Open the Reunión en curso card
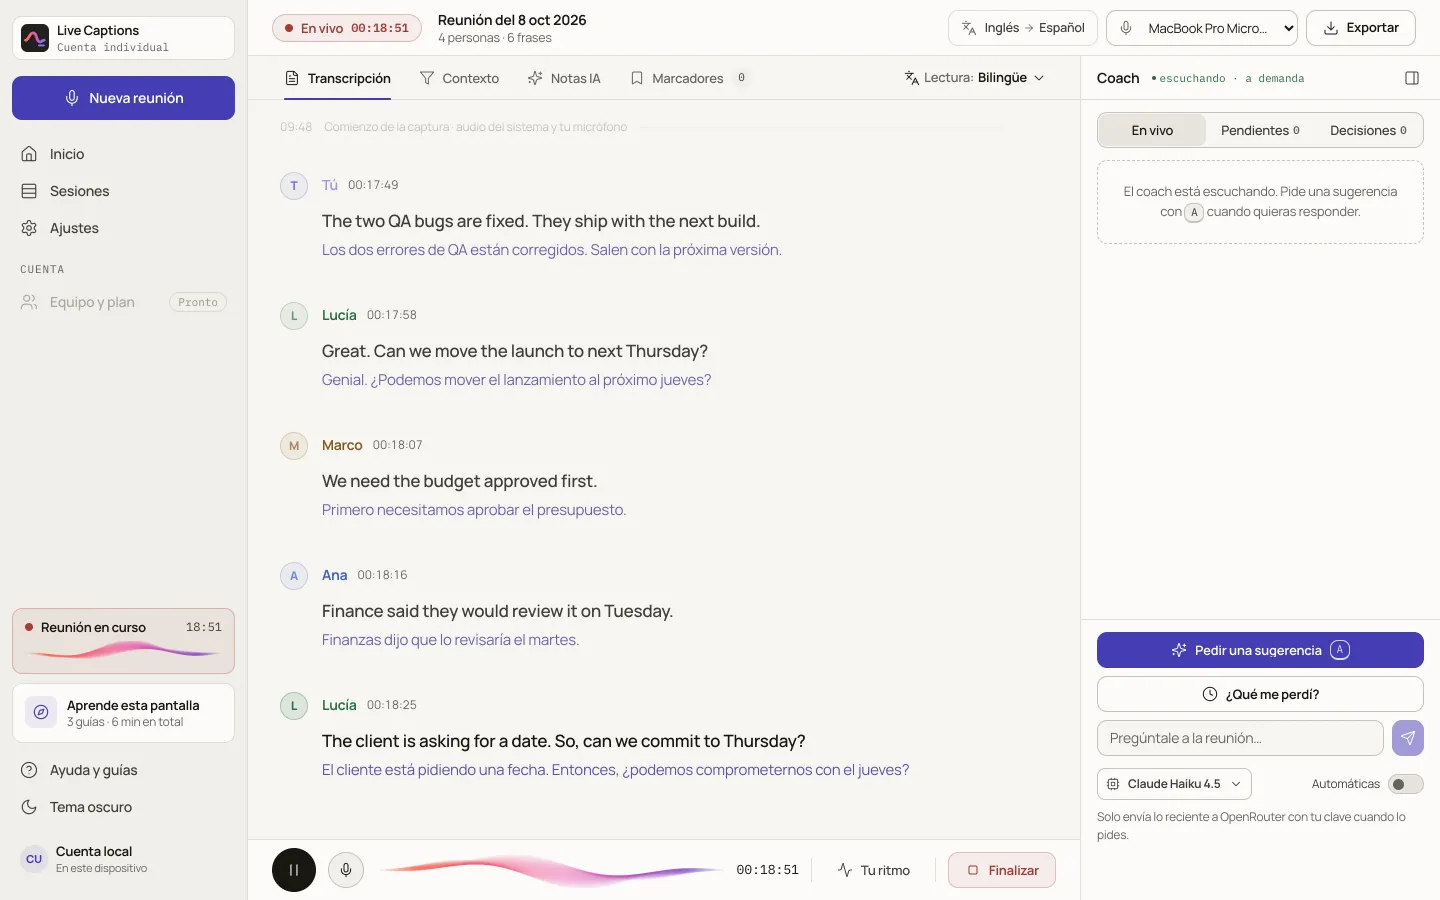Screen dimensions: 1440x900 click(x=123, y=641)
